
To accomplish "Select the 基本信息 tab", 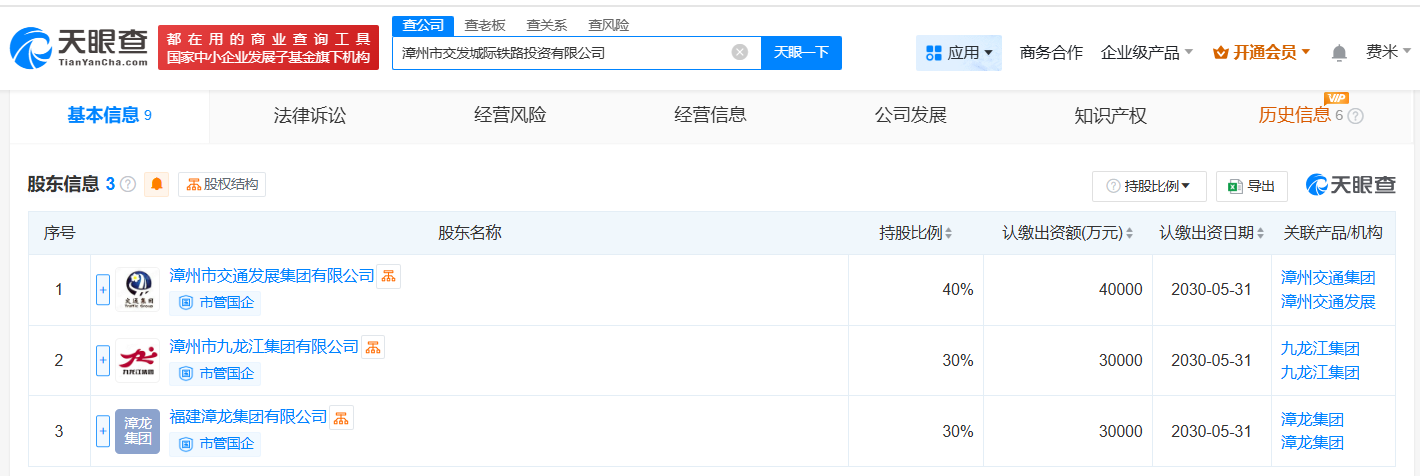I will [x=109, y=116].
